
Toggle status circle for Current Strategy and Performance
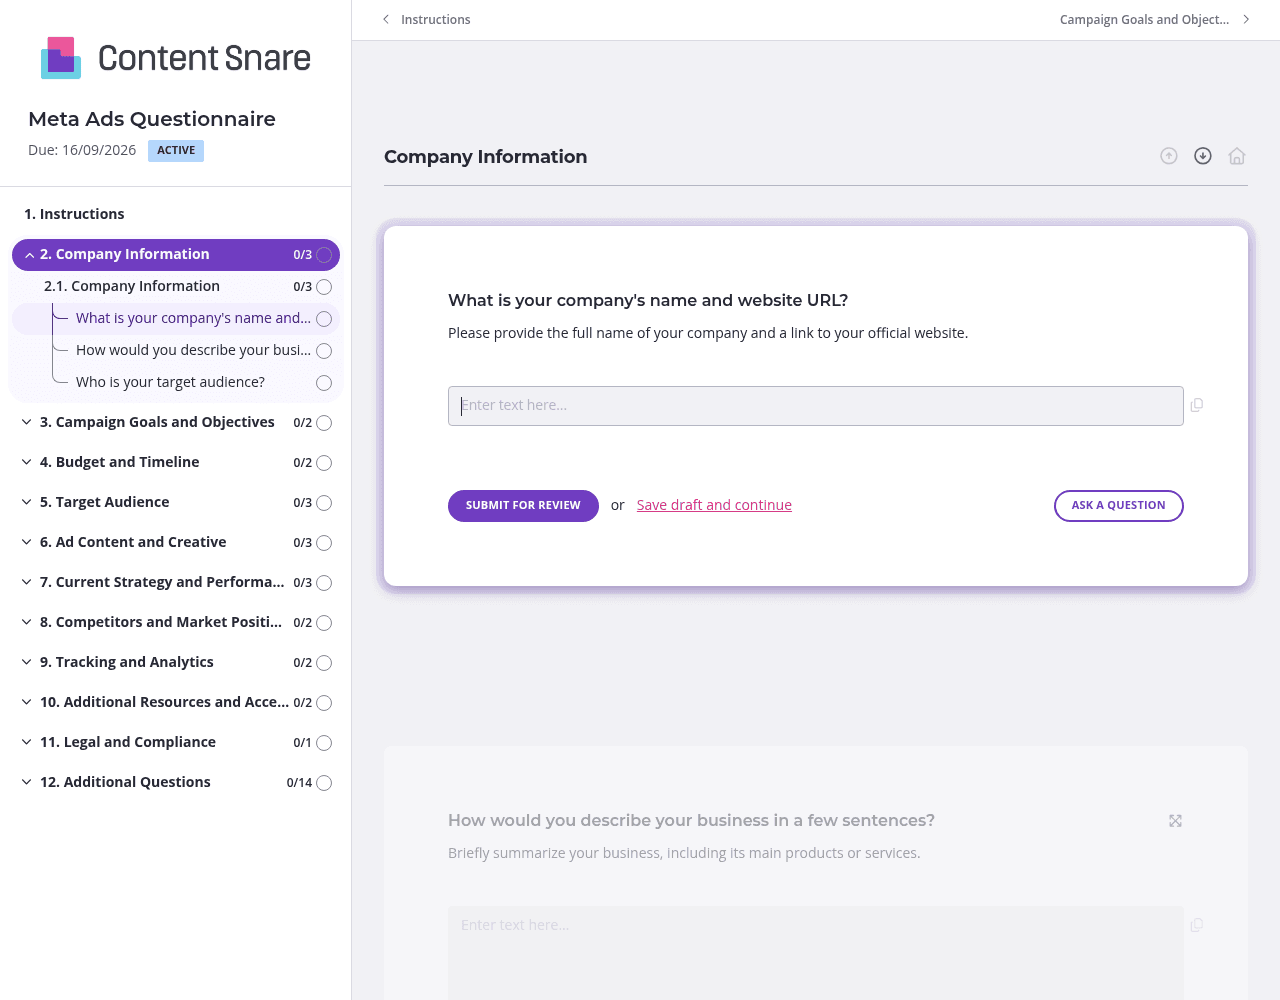[324, 583]
